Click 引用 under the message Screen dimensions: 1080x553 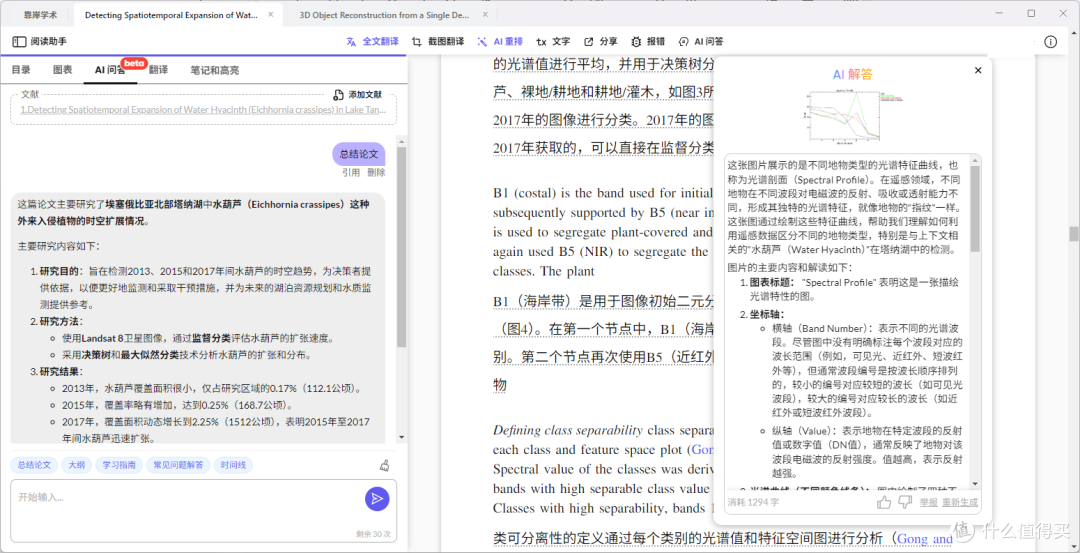pos(351,173)
